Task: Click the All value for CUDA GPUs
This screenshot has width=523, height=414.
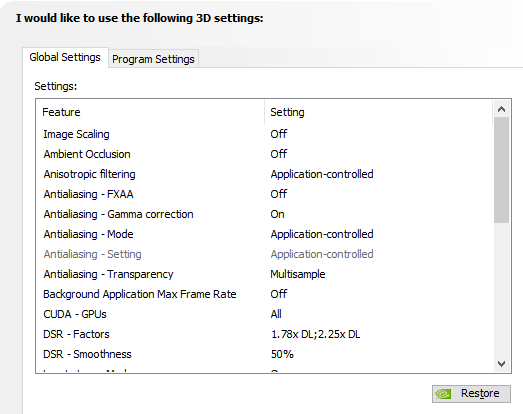Action: (276, 314)
